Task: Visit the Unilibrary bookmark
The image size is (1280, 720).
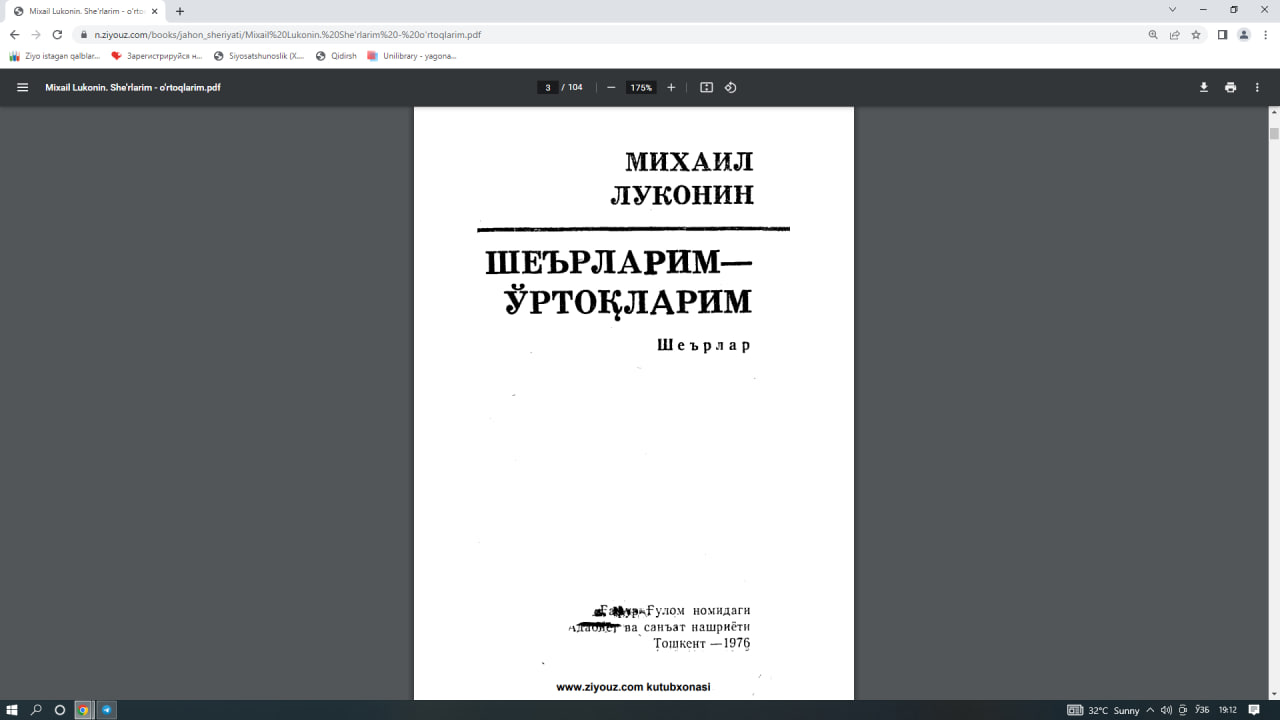Action: click(x=410, y=55)
